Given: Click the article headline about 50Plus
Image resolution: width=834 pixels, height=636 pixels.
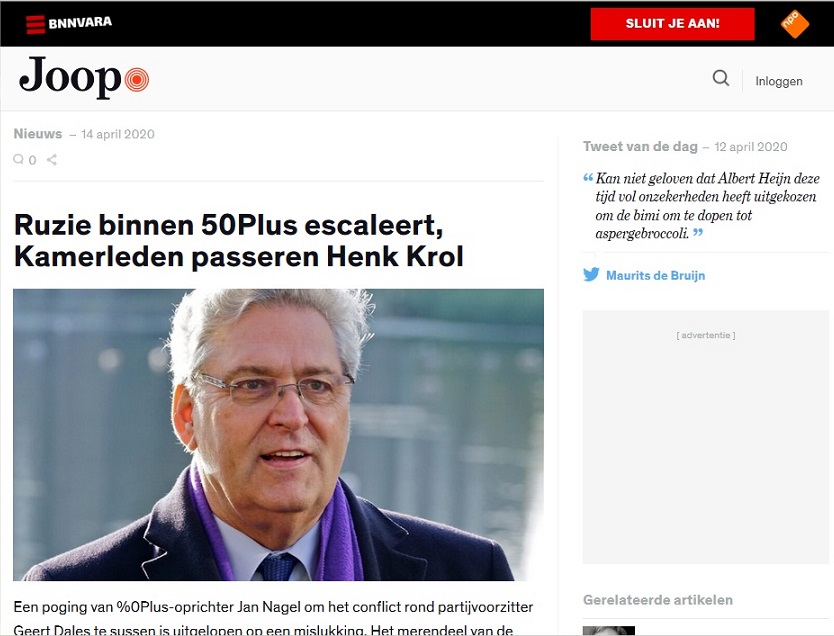Looking at the screenshot, I should (x=238, y=240).
